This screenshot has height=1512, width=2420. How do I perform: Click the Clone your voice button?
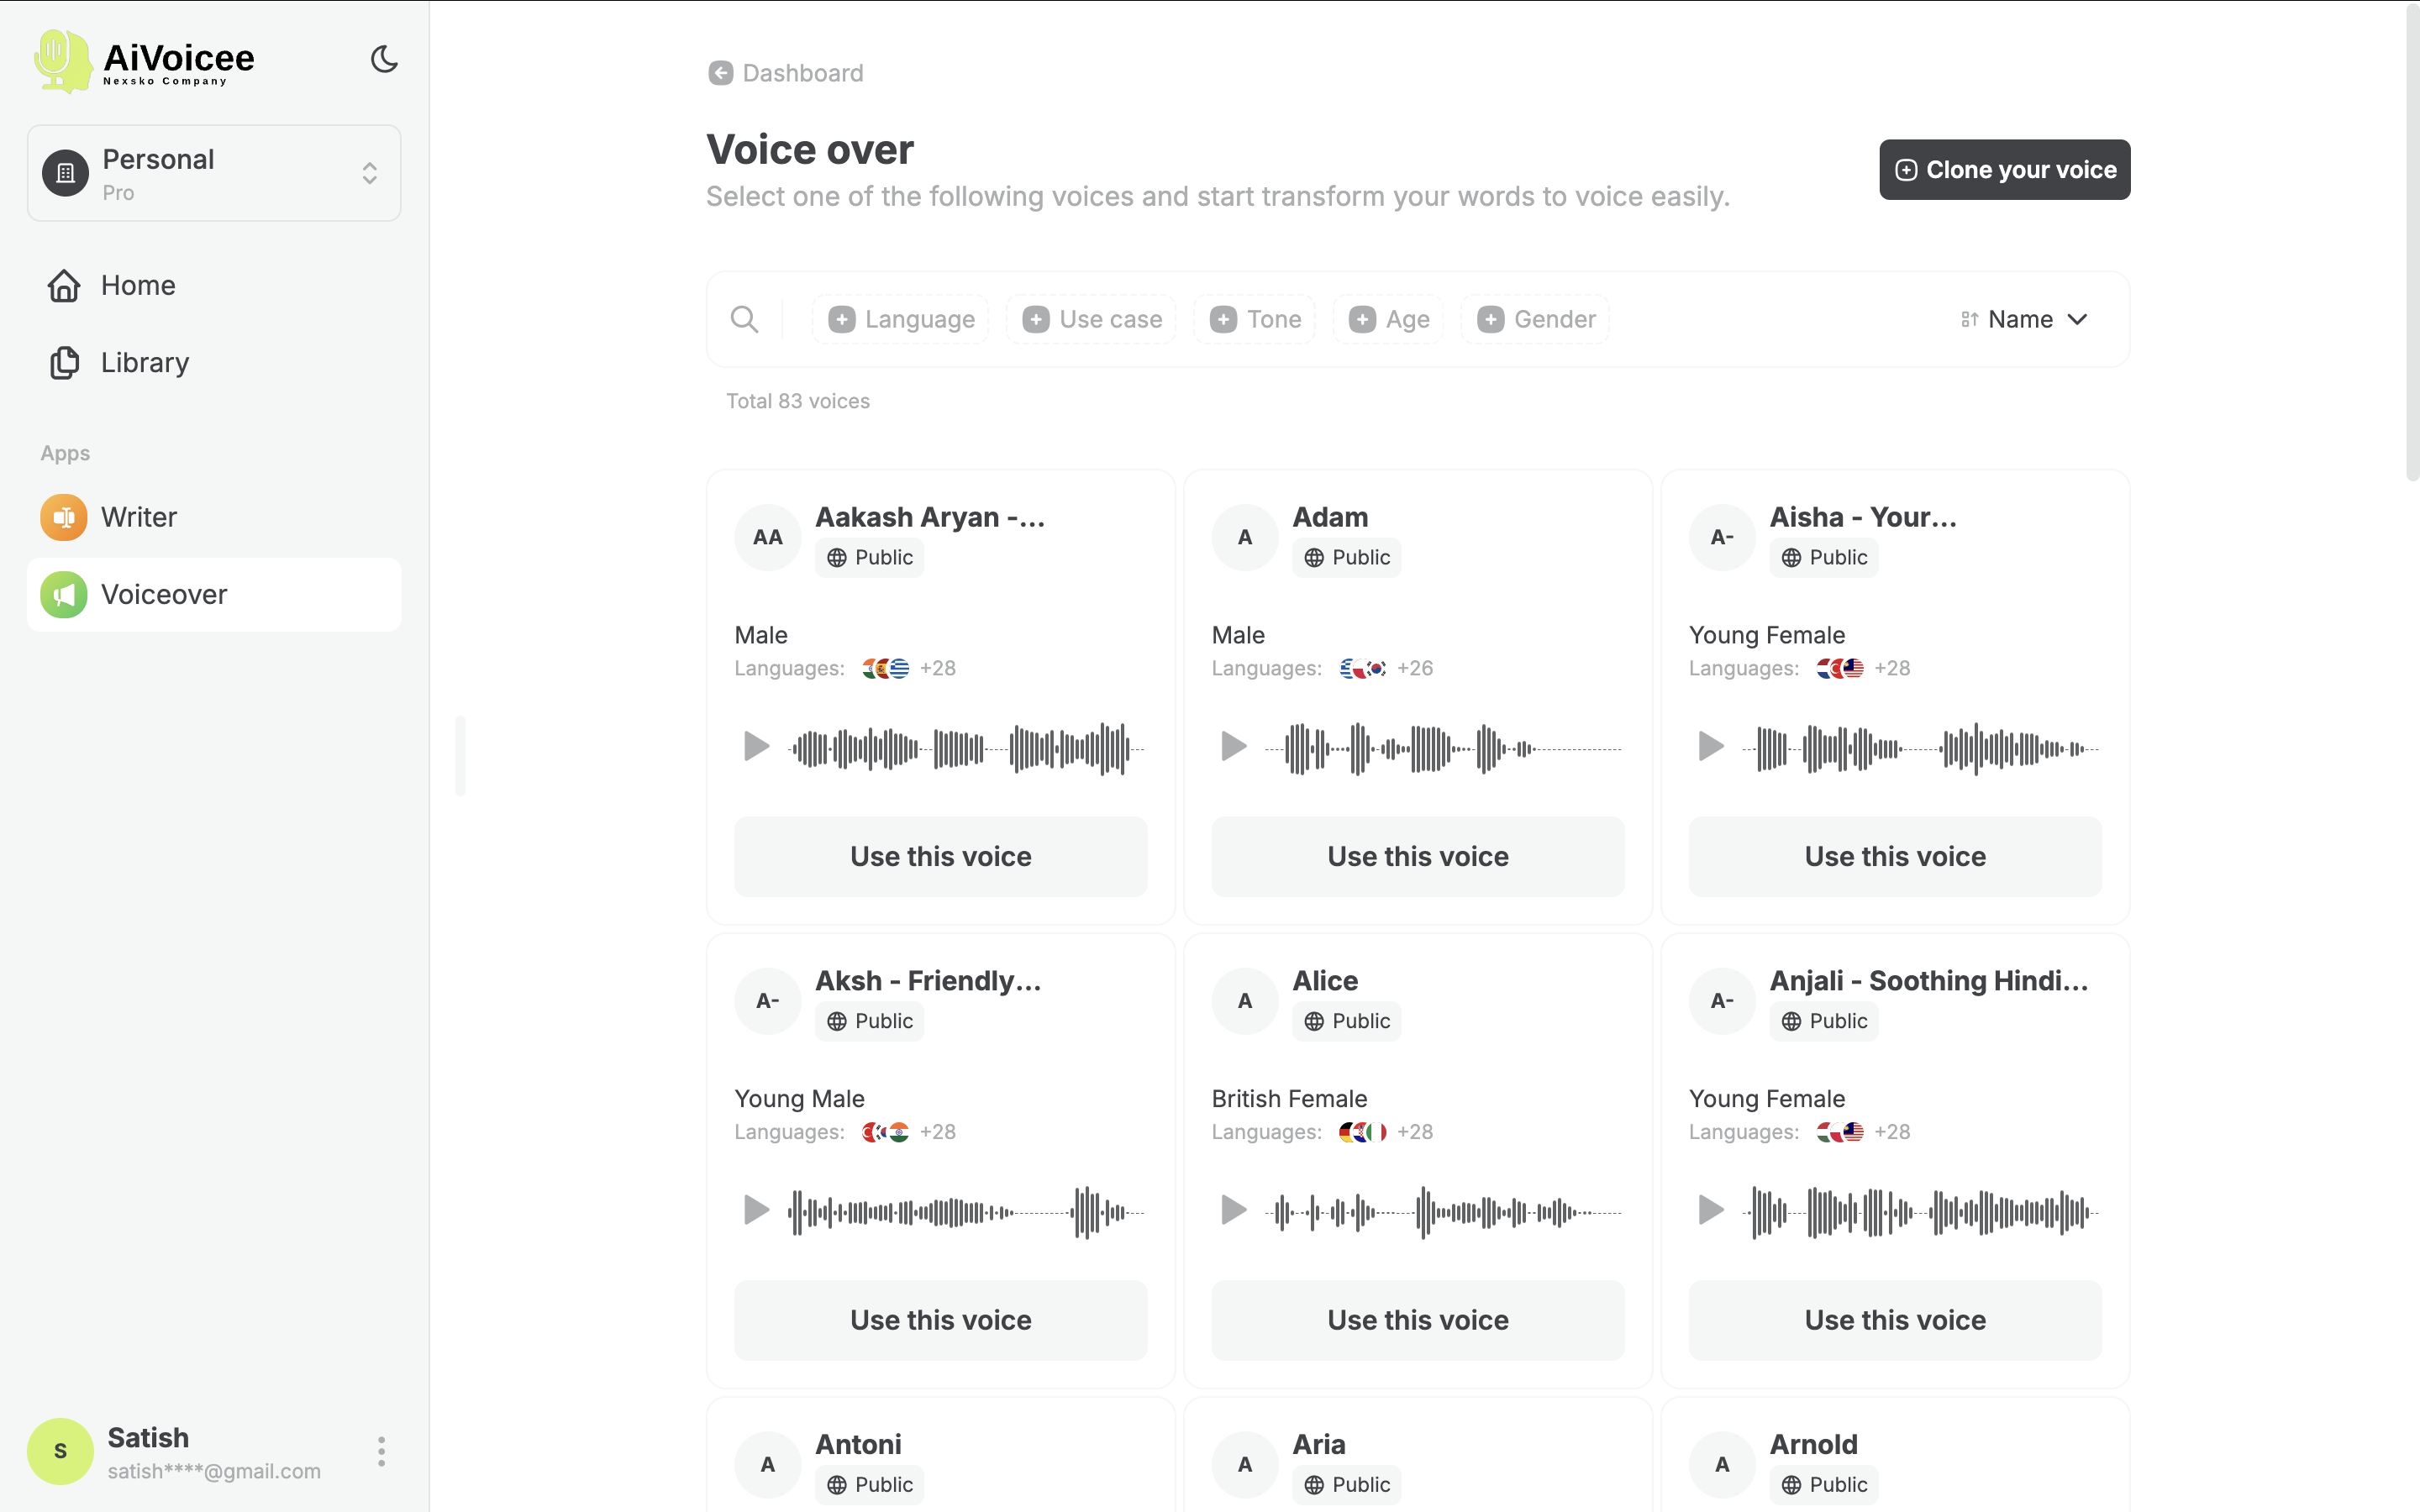2003,169
